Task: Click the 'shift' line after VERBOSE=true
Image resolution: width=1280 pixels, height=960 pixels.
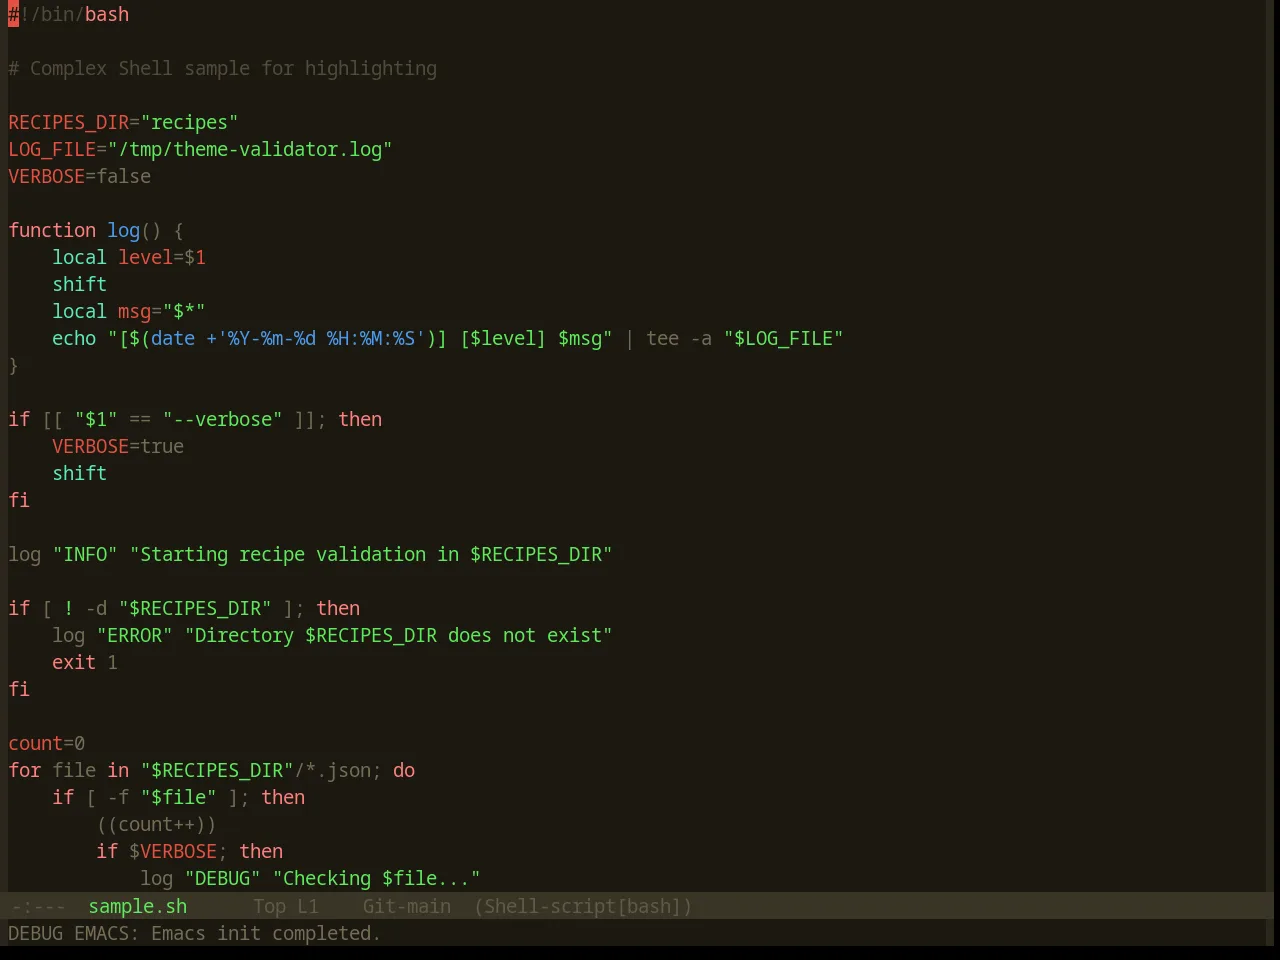Action: 80,473
